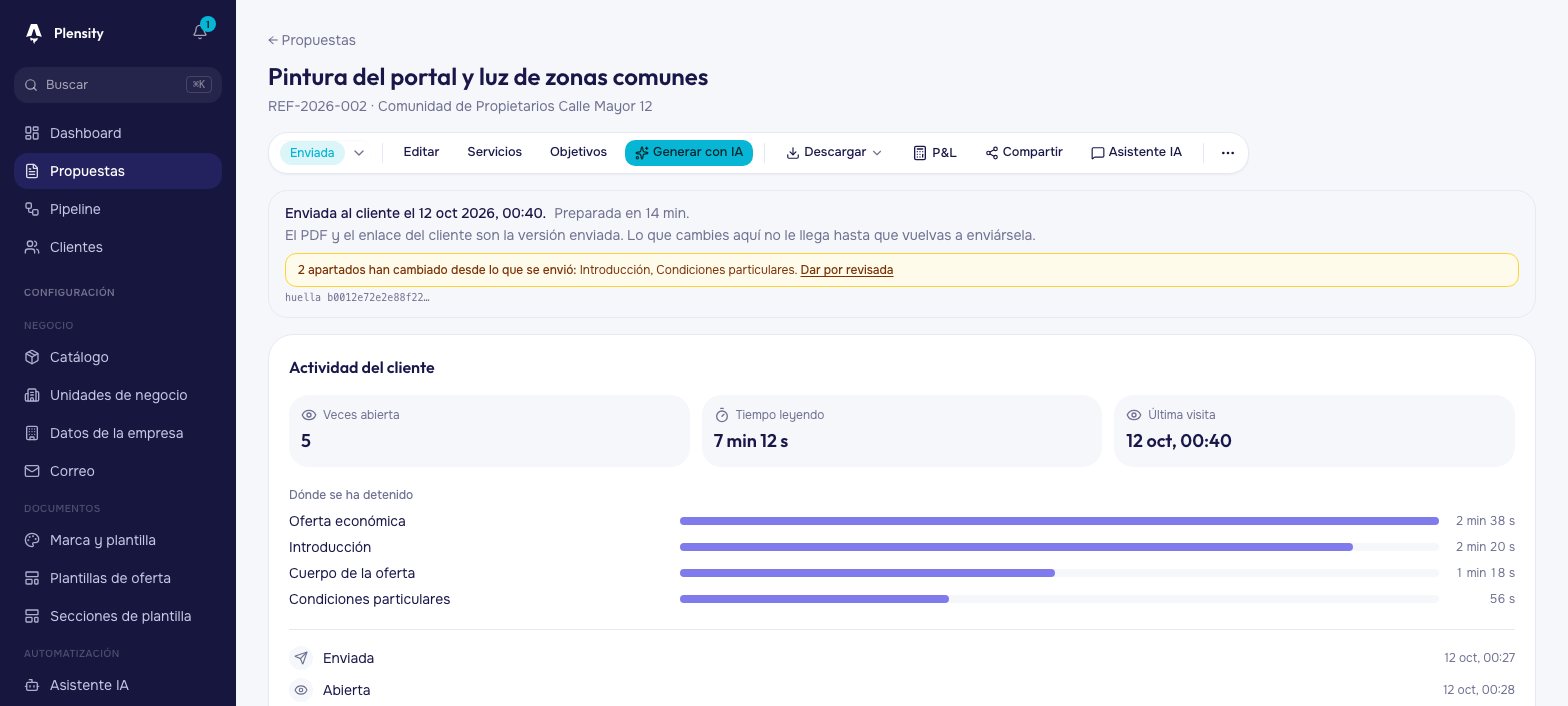Open Correo settings

(118, 471)
